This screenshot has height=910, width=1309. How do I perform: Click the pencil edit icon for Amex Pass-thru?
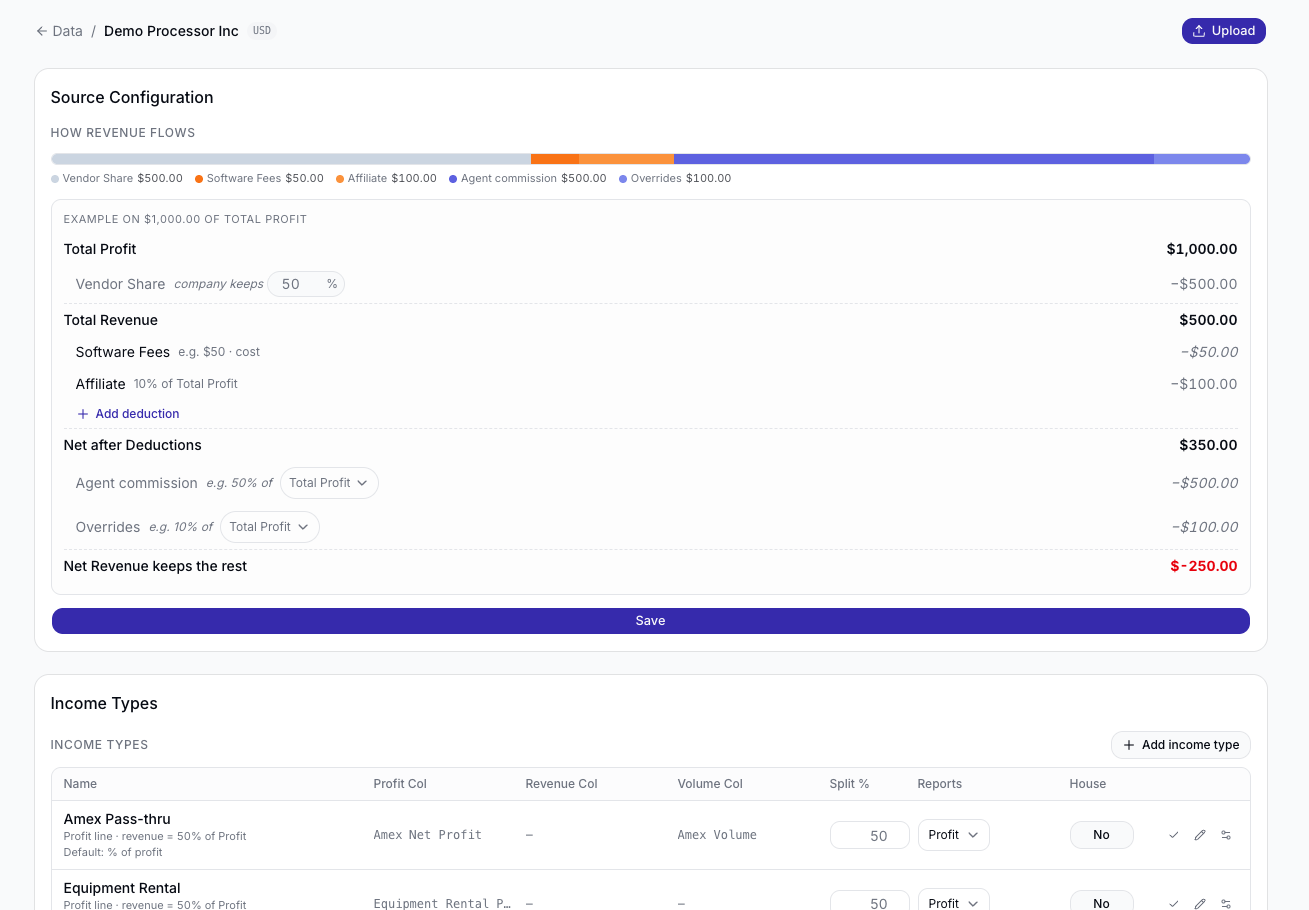coord(1200,835)
